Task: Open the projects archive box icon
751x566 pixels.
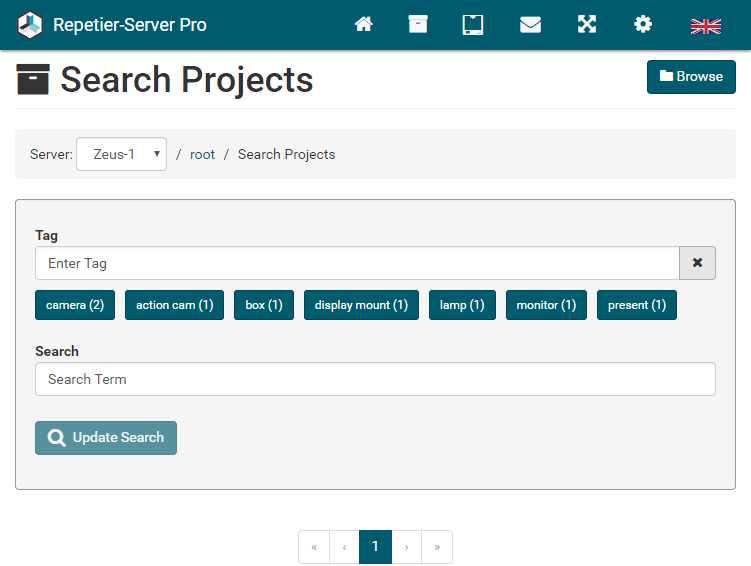Action: [418, 25]
